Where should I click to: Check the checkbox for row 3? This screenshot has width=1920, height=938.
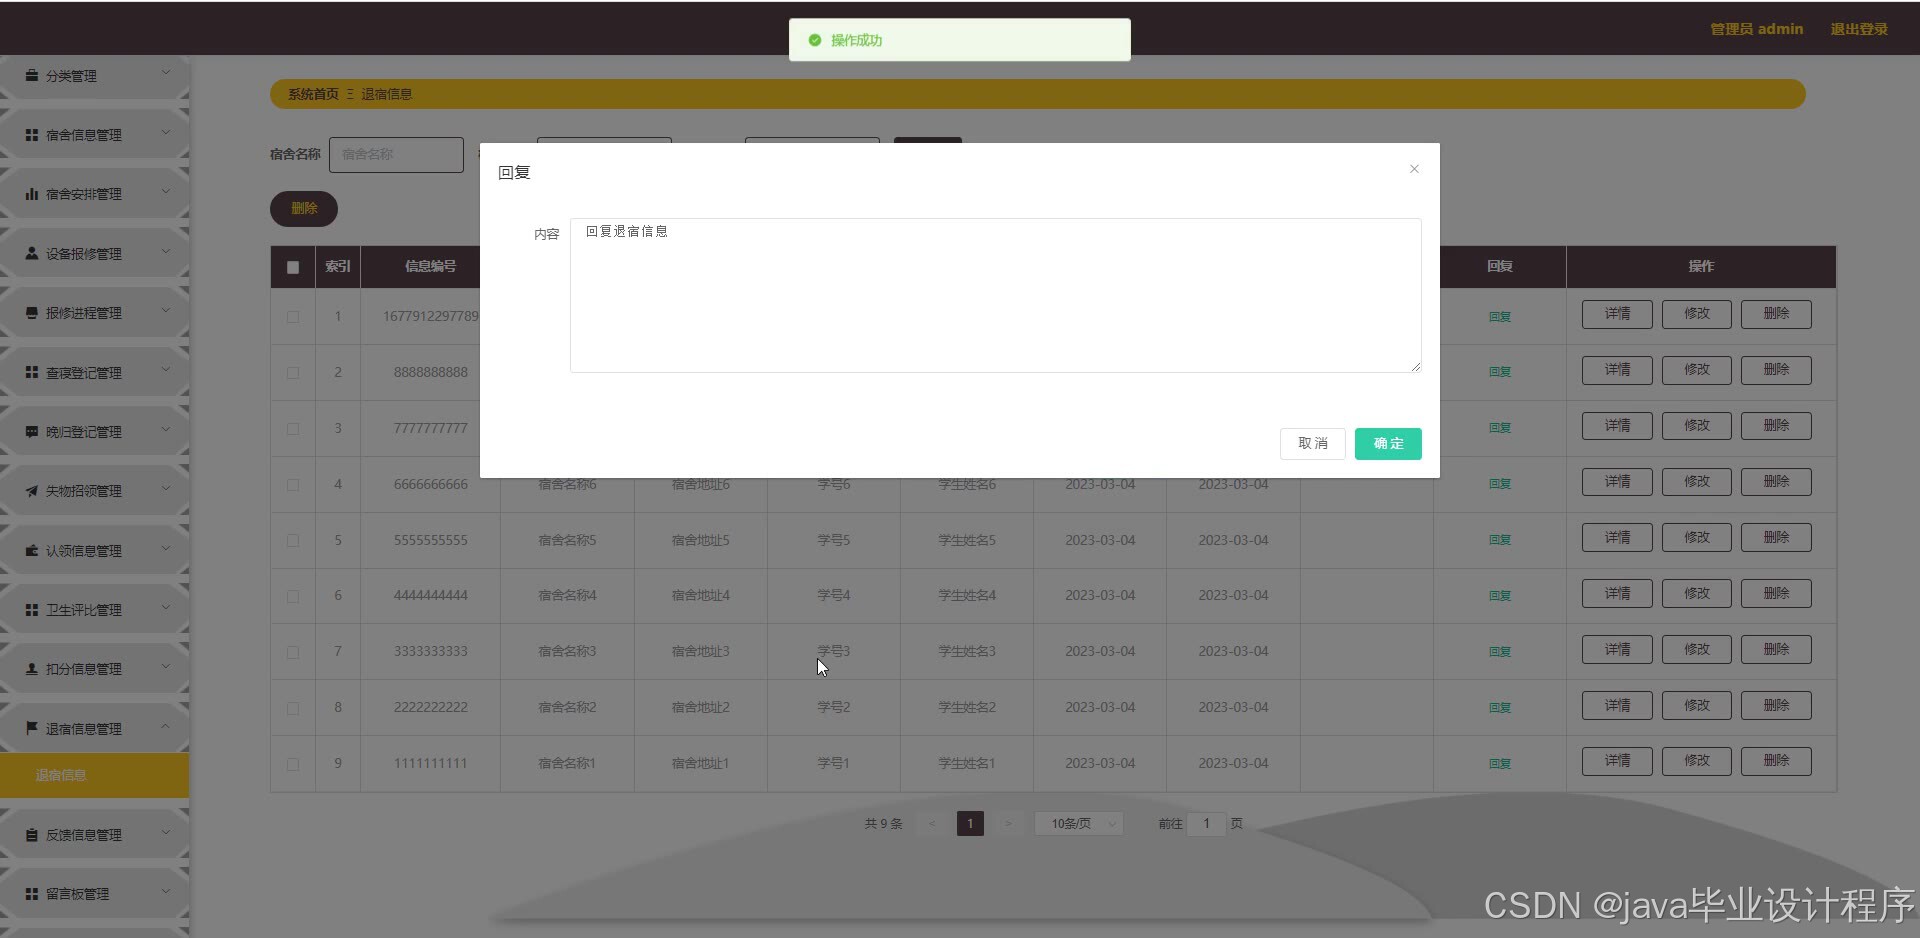pyautogui.click(x=293, y=428)
